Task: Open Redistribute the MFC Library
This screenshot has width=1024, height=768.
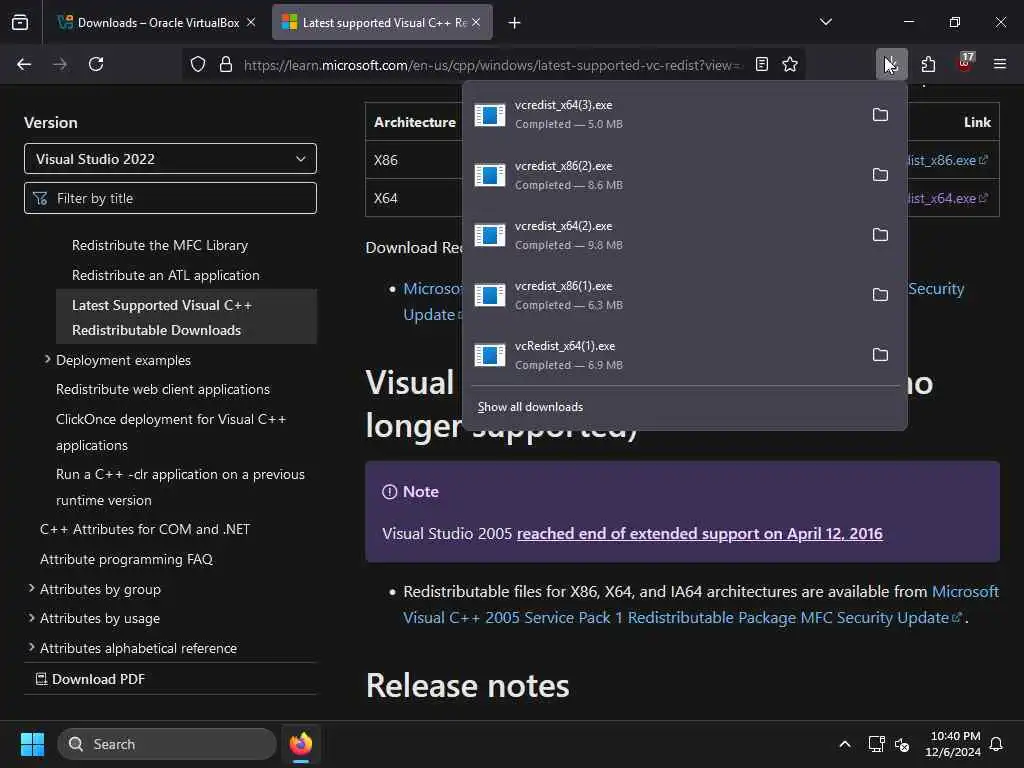Action: pos(160,246)
